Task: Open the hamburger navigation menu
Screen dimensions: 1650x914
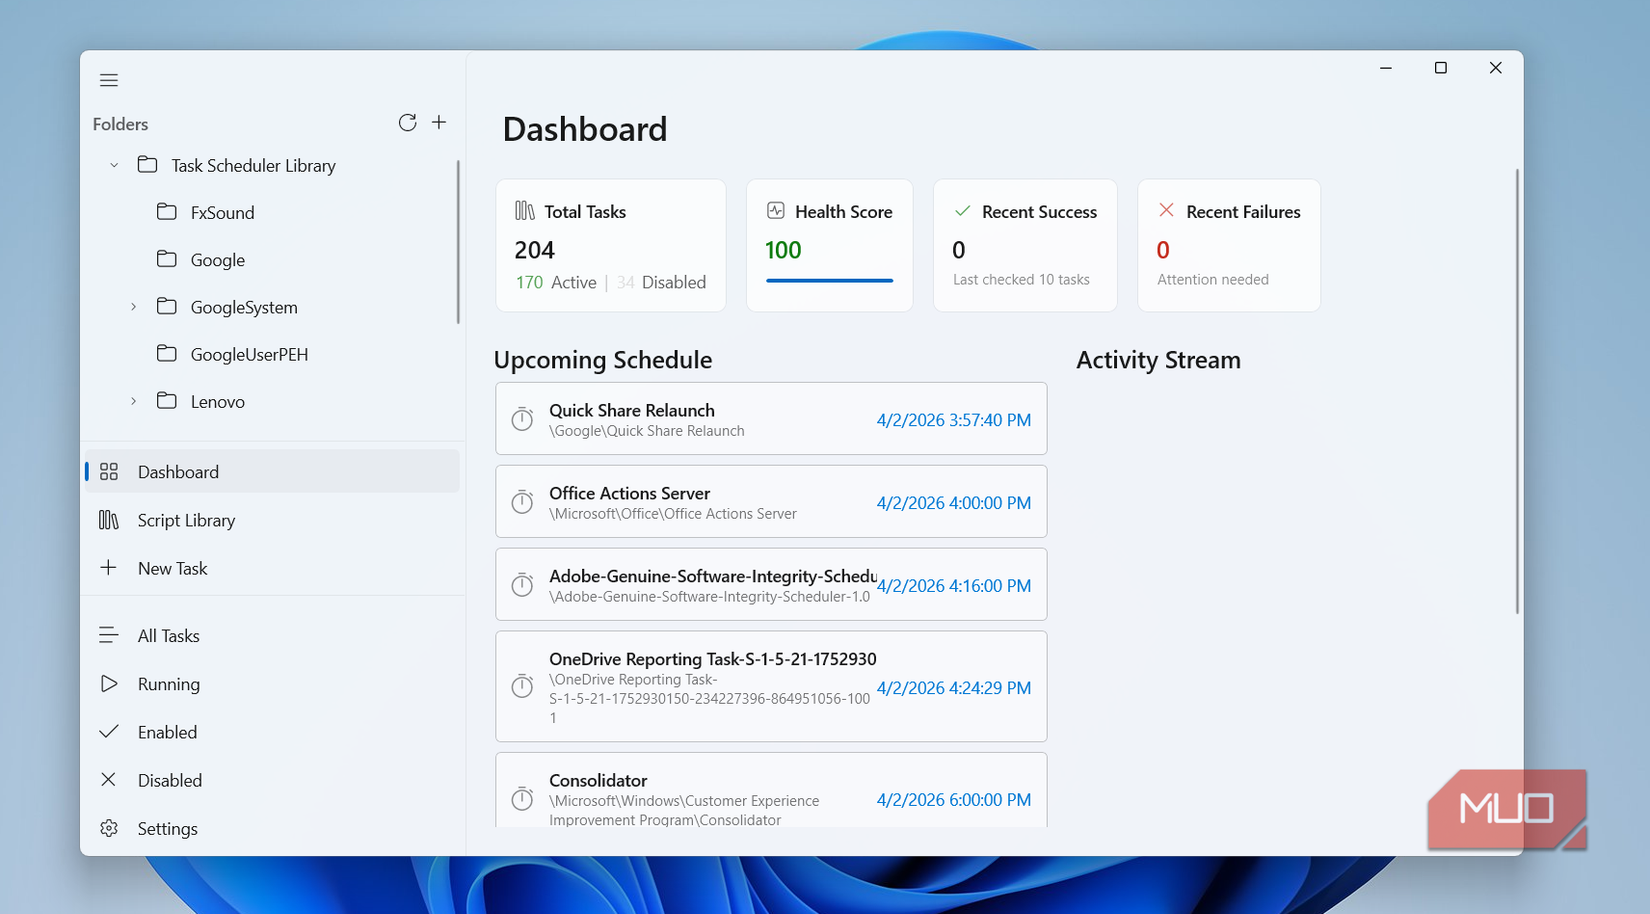Action: click(x=109, y=80)
